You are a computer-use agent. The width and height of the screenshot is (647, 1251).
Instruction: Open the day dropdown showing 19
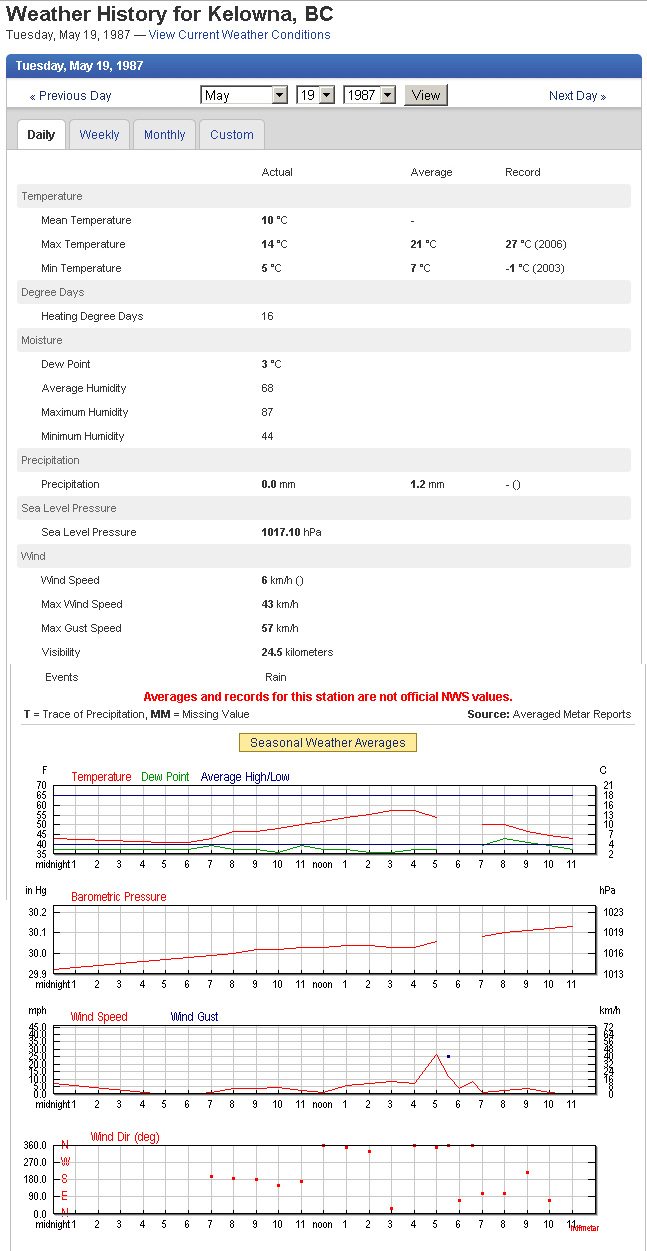[x=314, y=95]
